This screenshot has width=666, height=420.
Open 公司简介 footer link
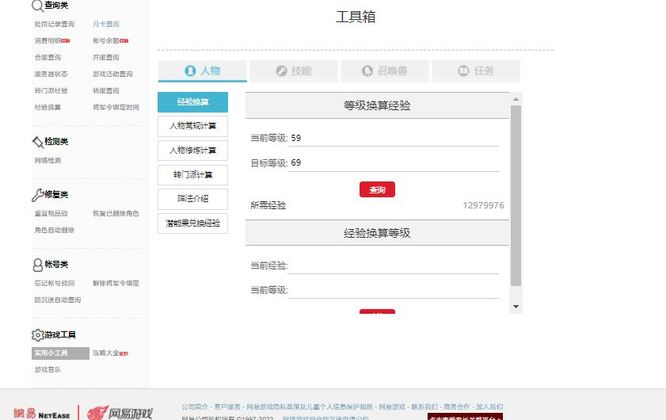pyautogui.click(x=195, y=407)
